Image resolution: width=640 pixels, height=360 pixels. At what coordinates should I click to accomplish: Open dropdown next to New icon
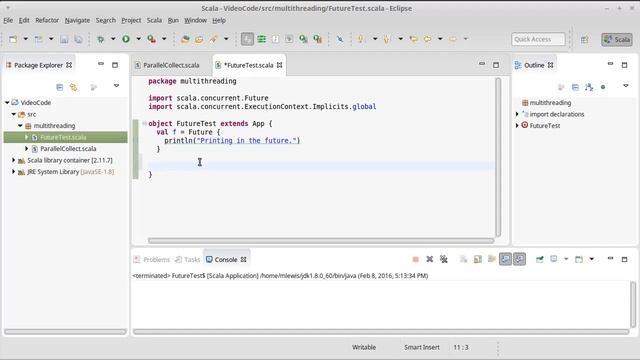click(25, 39)
